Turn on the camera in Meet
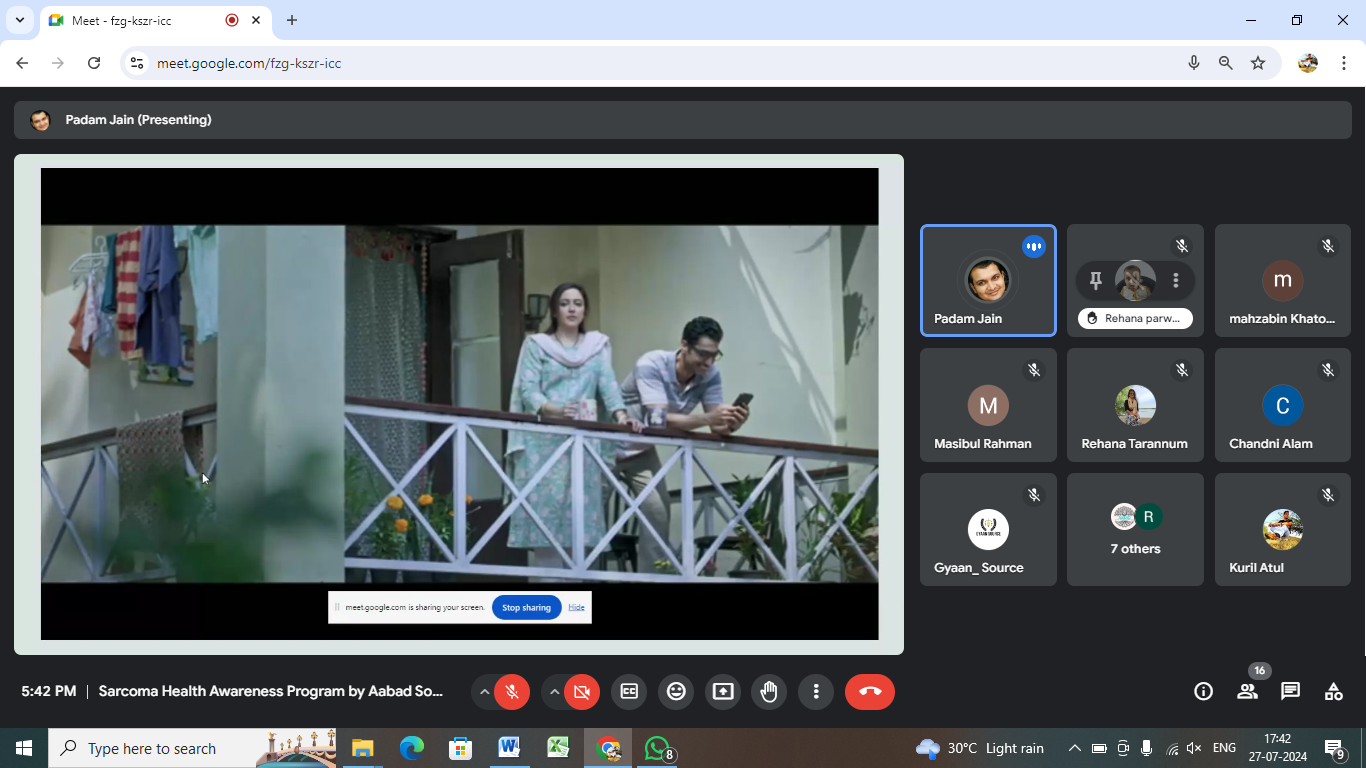1366x768 pixels. coord(582,691)
